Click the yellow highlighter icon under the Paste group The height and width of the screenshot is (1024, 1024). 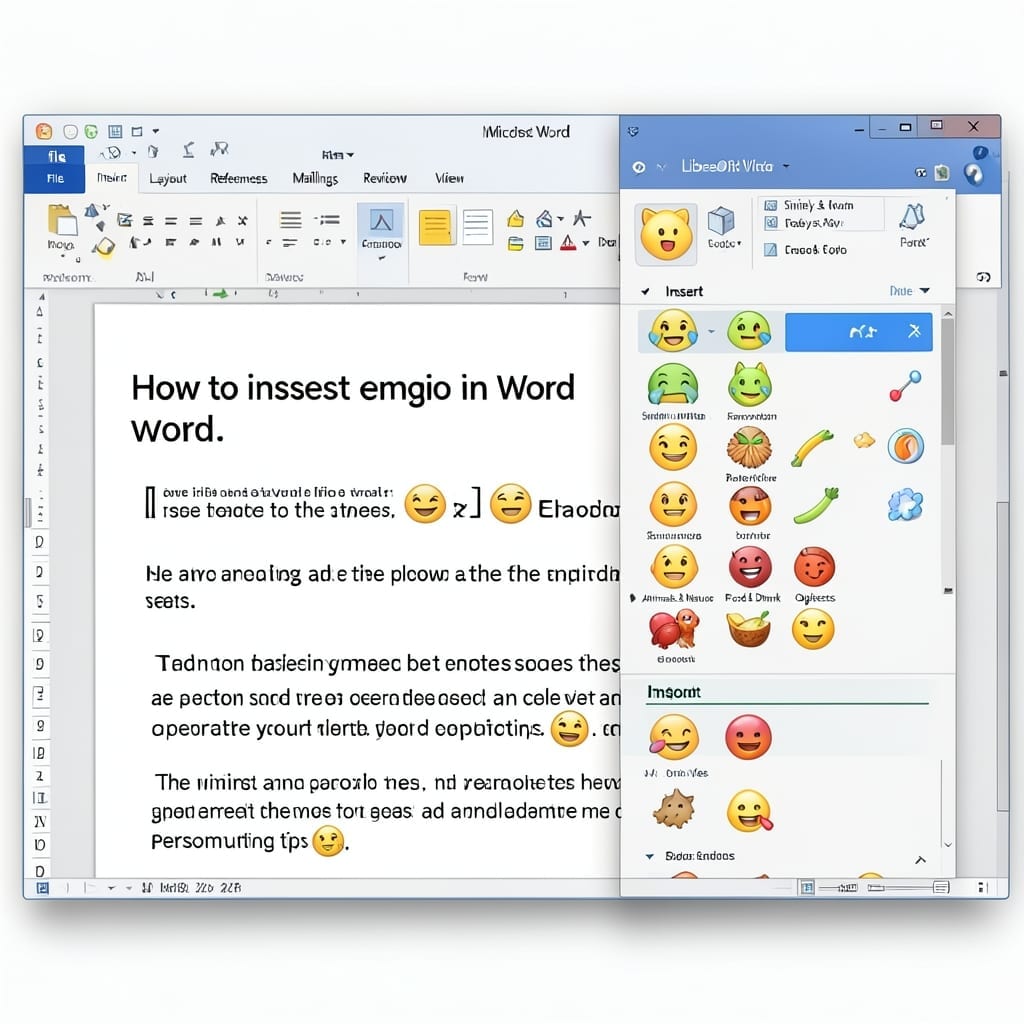tap(104, 248)
